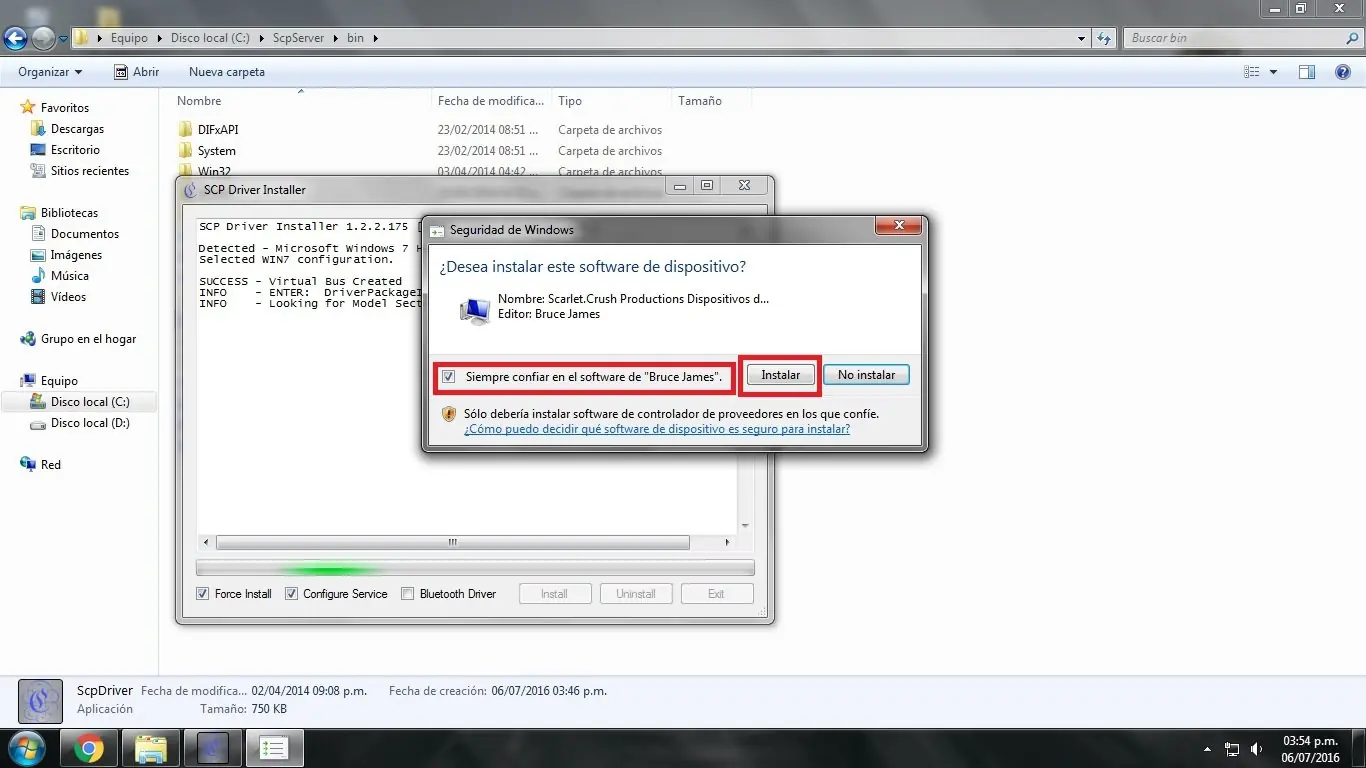Click ScpServer in the address breadcrumb
1366x768 pixels.
[x=298, y=38]
